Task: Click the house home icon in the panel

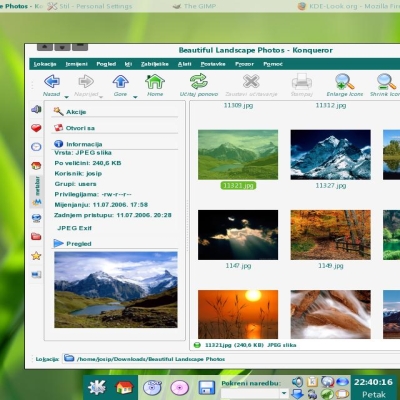Action: coord(124,388)
